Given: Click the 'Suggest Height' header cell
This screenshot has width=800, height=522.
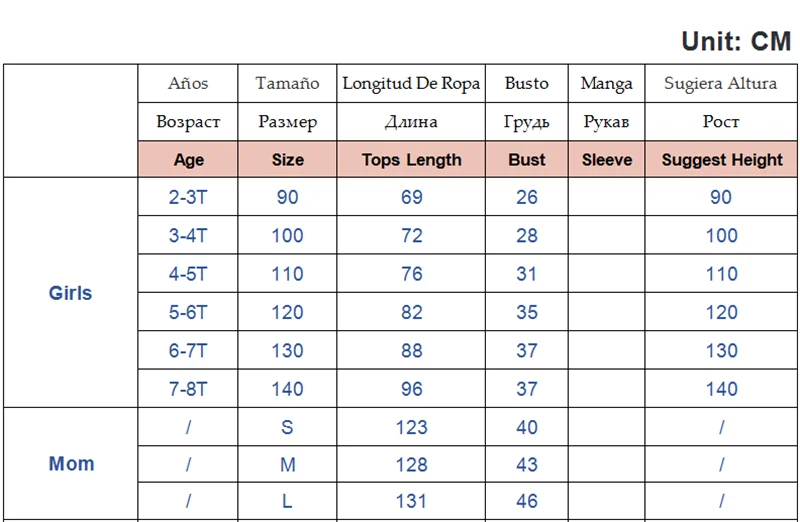Looking at the screenshot, I should 721,160.
